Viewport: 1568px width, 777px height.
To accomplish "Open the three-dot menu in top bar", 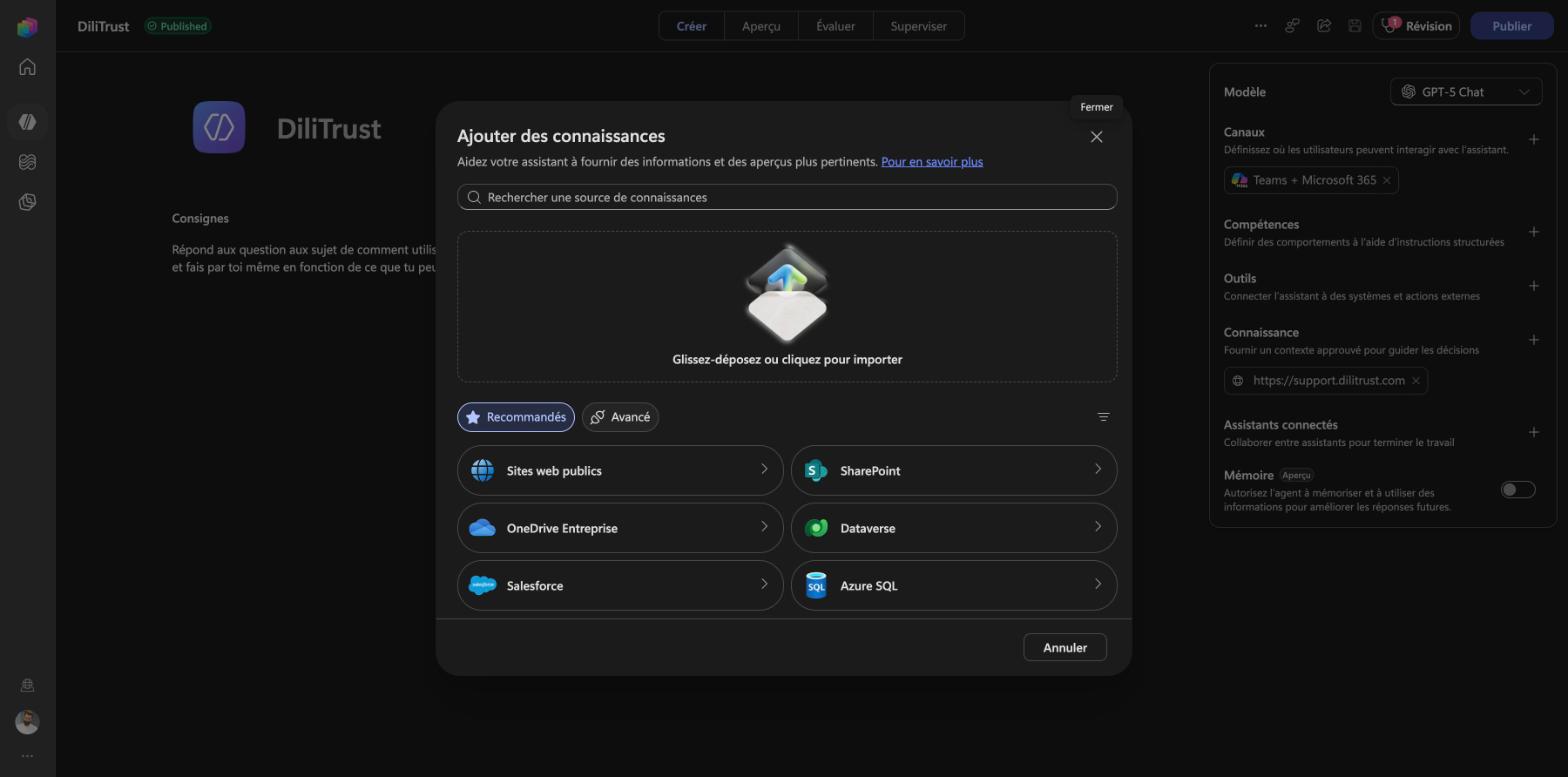I will 1260,26.
